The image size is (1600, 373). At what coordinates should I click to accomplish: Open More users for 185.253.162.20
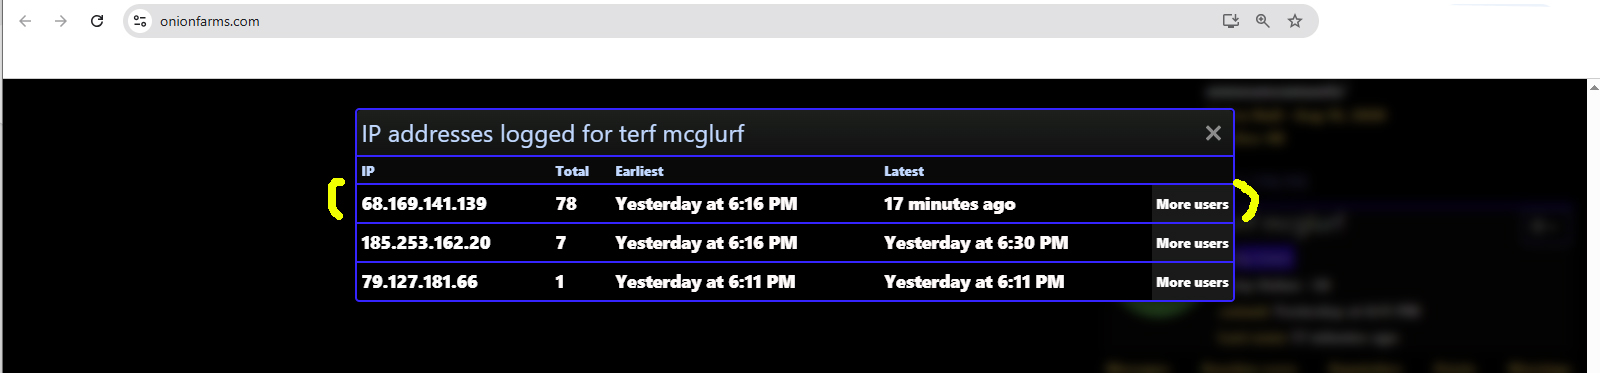(1192, 243)
